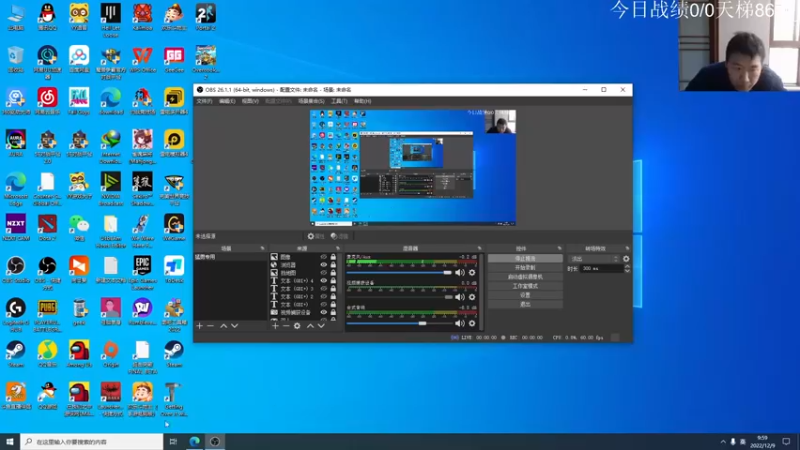Open 视频捕获设备 mixer track gear
Image resolution: width=800 pixels, height=450 pixels.
click(x=472, y=297)
